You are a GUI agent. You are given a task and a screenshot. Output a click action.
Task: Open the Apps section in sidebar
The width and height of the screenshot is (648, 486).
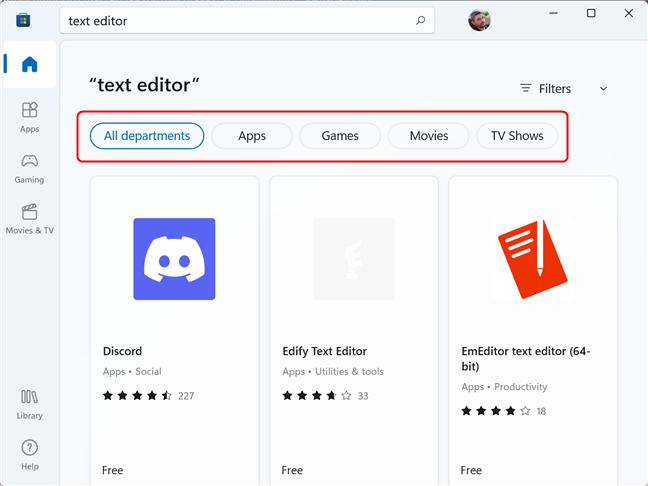29,118
